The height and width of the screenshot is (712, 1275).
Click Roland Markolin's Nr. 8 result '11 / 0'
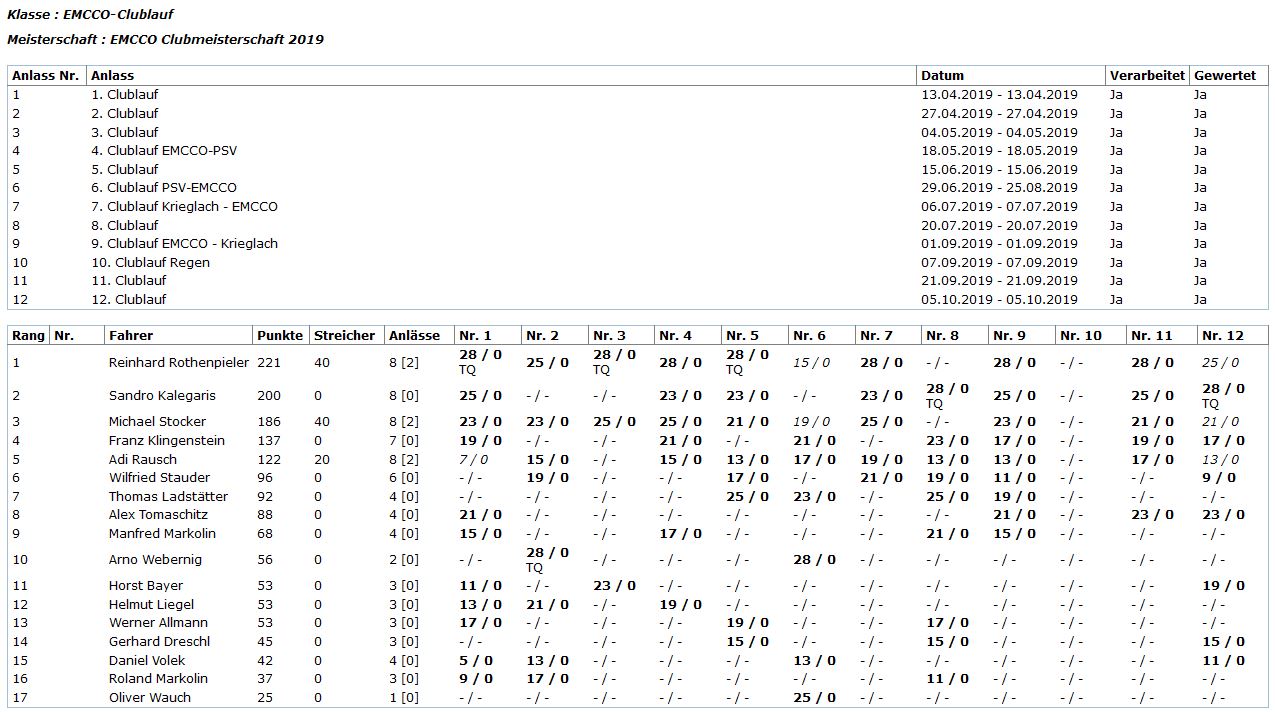tap(947, 679)
